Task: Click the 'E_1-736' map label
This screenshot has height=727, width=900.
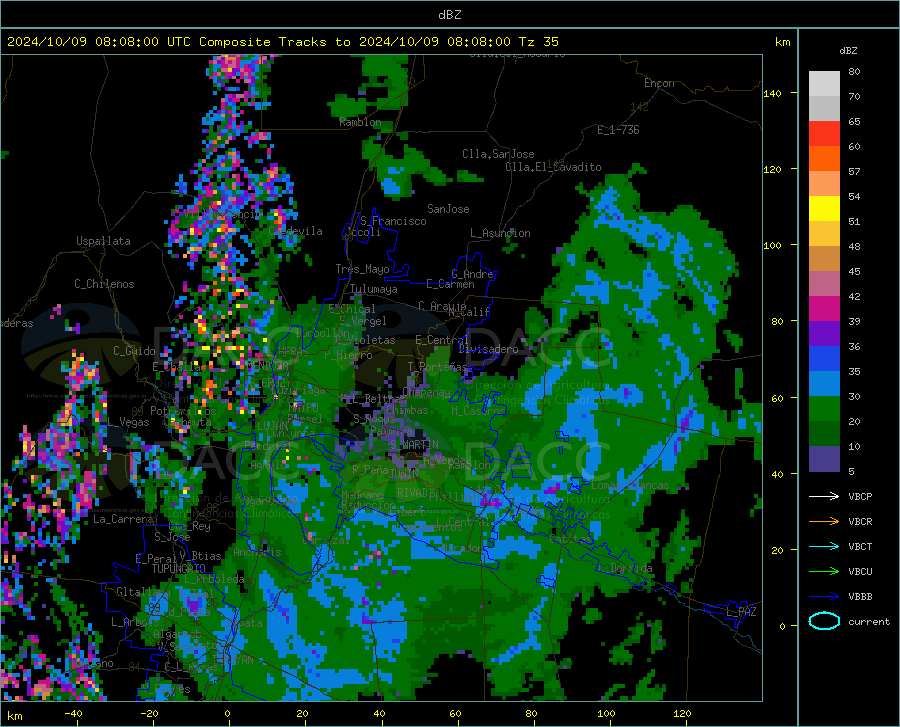Action: click(x=618, y=130)
